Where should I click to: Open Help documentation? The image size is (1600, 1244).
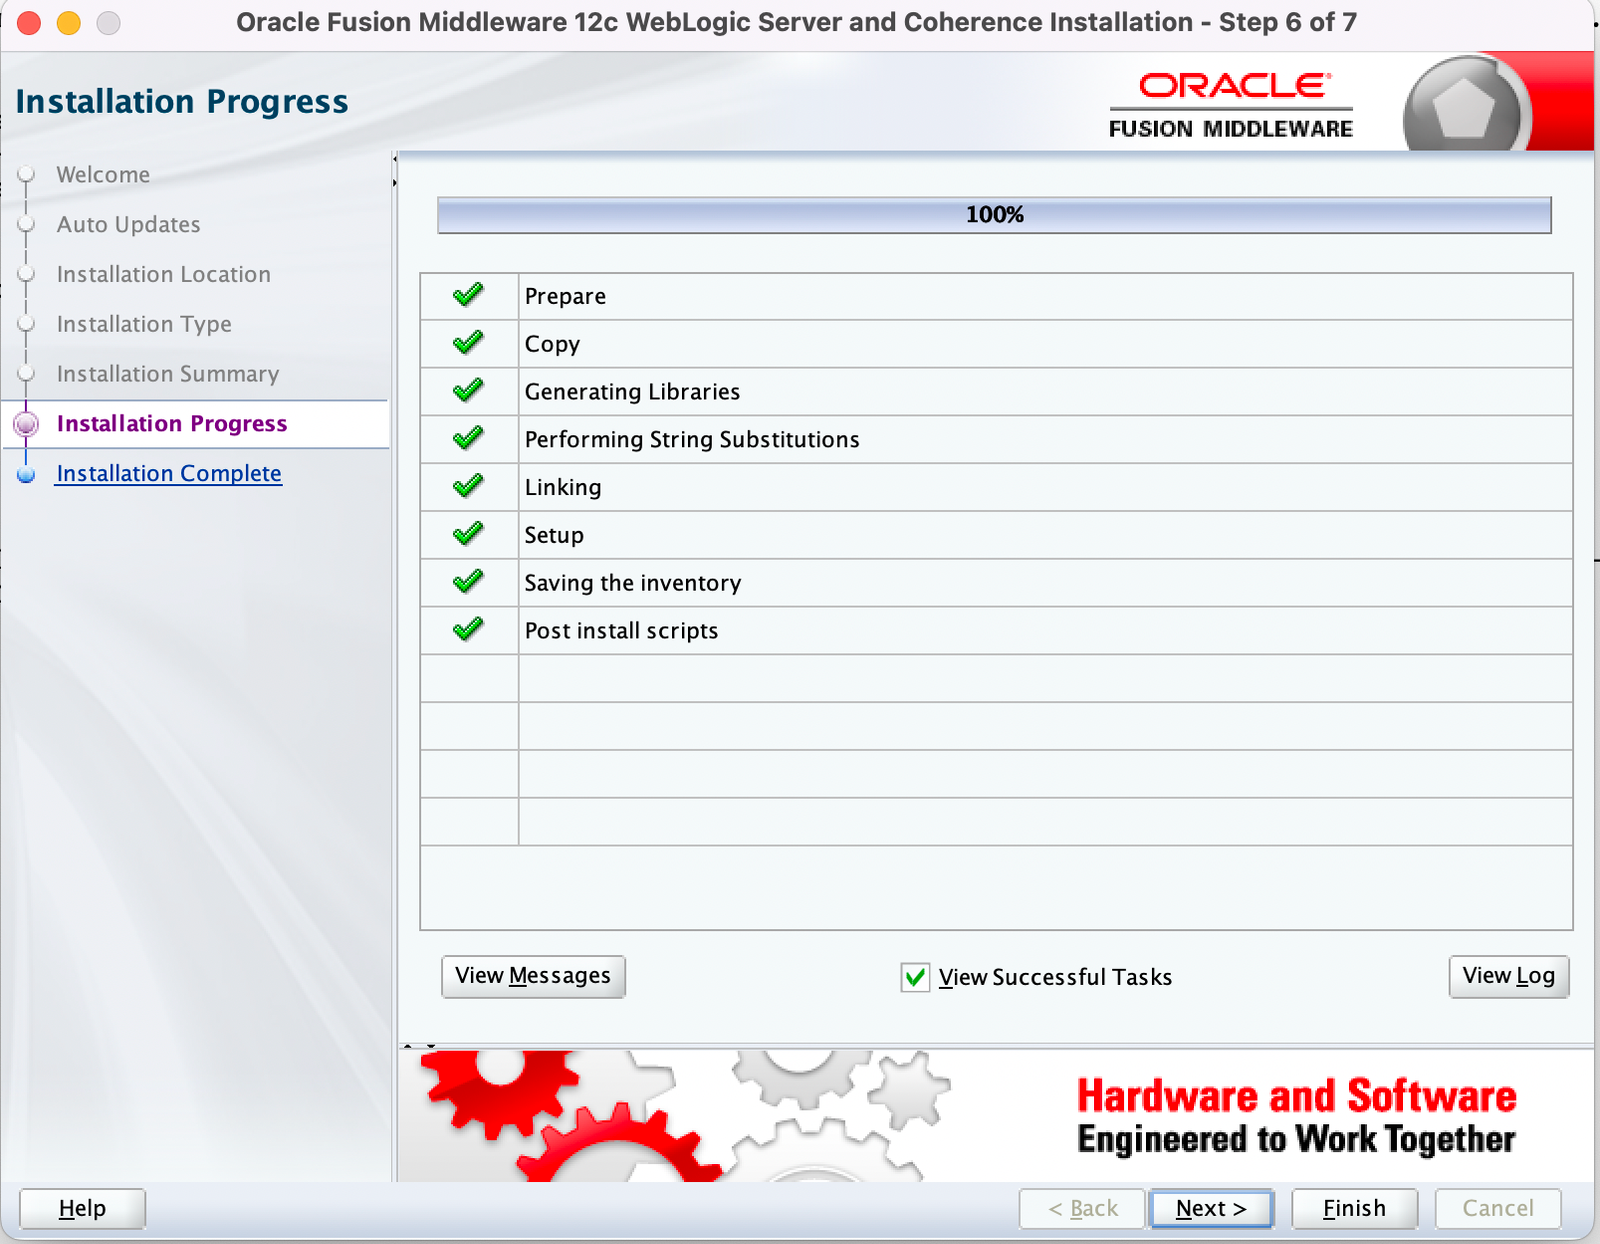click(81, 1208)
